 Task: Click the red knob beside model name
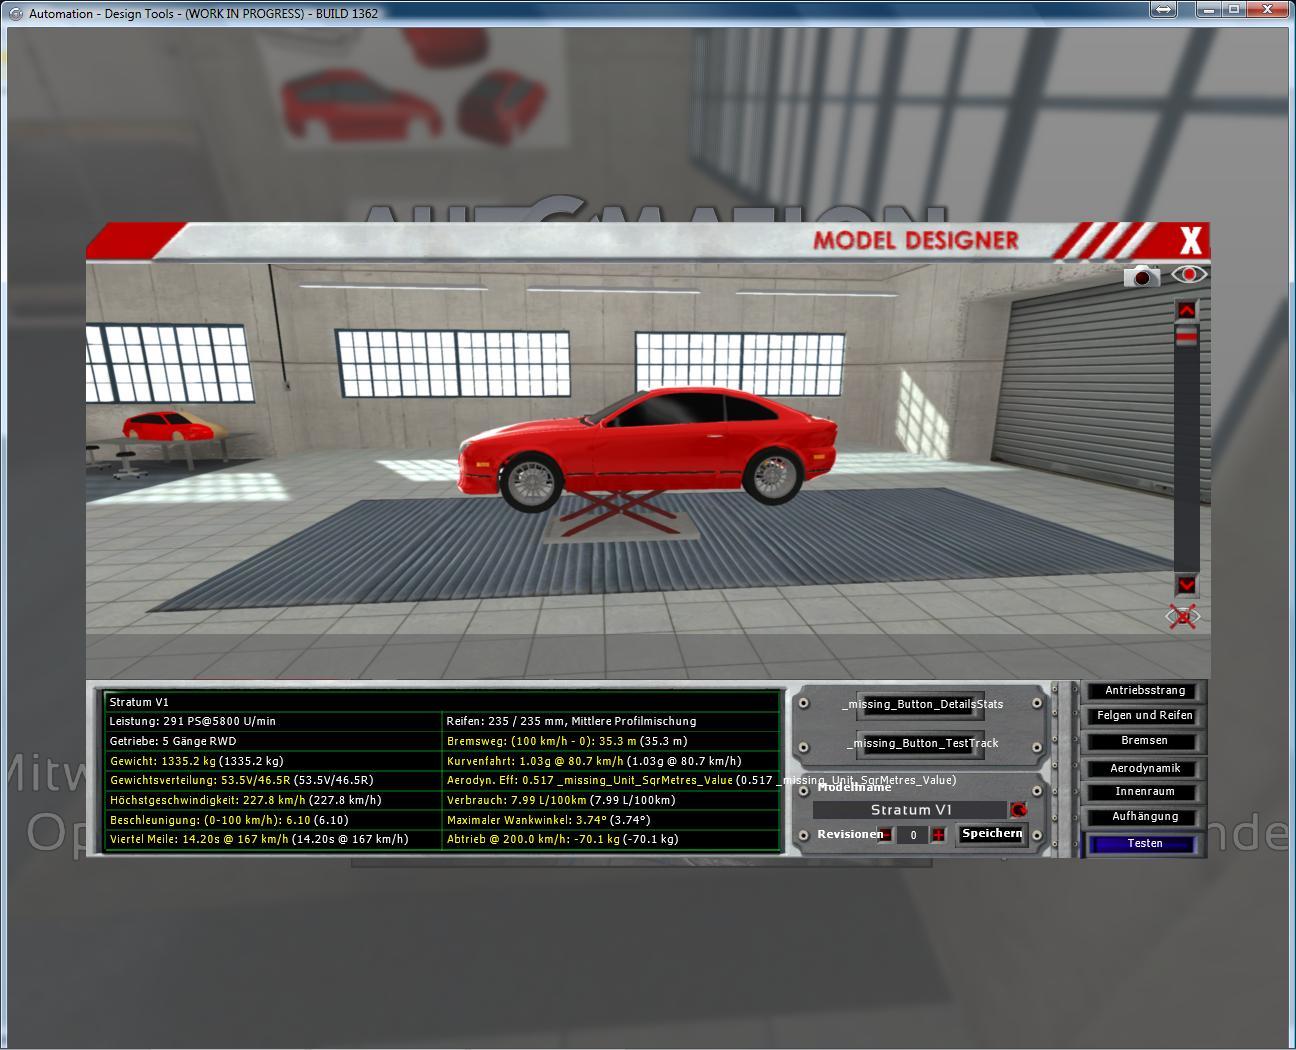click(1018, 810)
